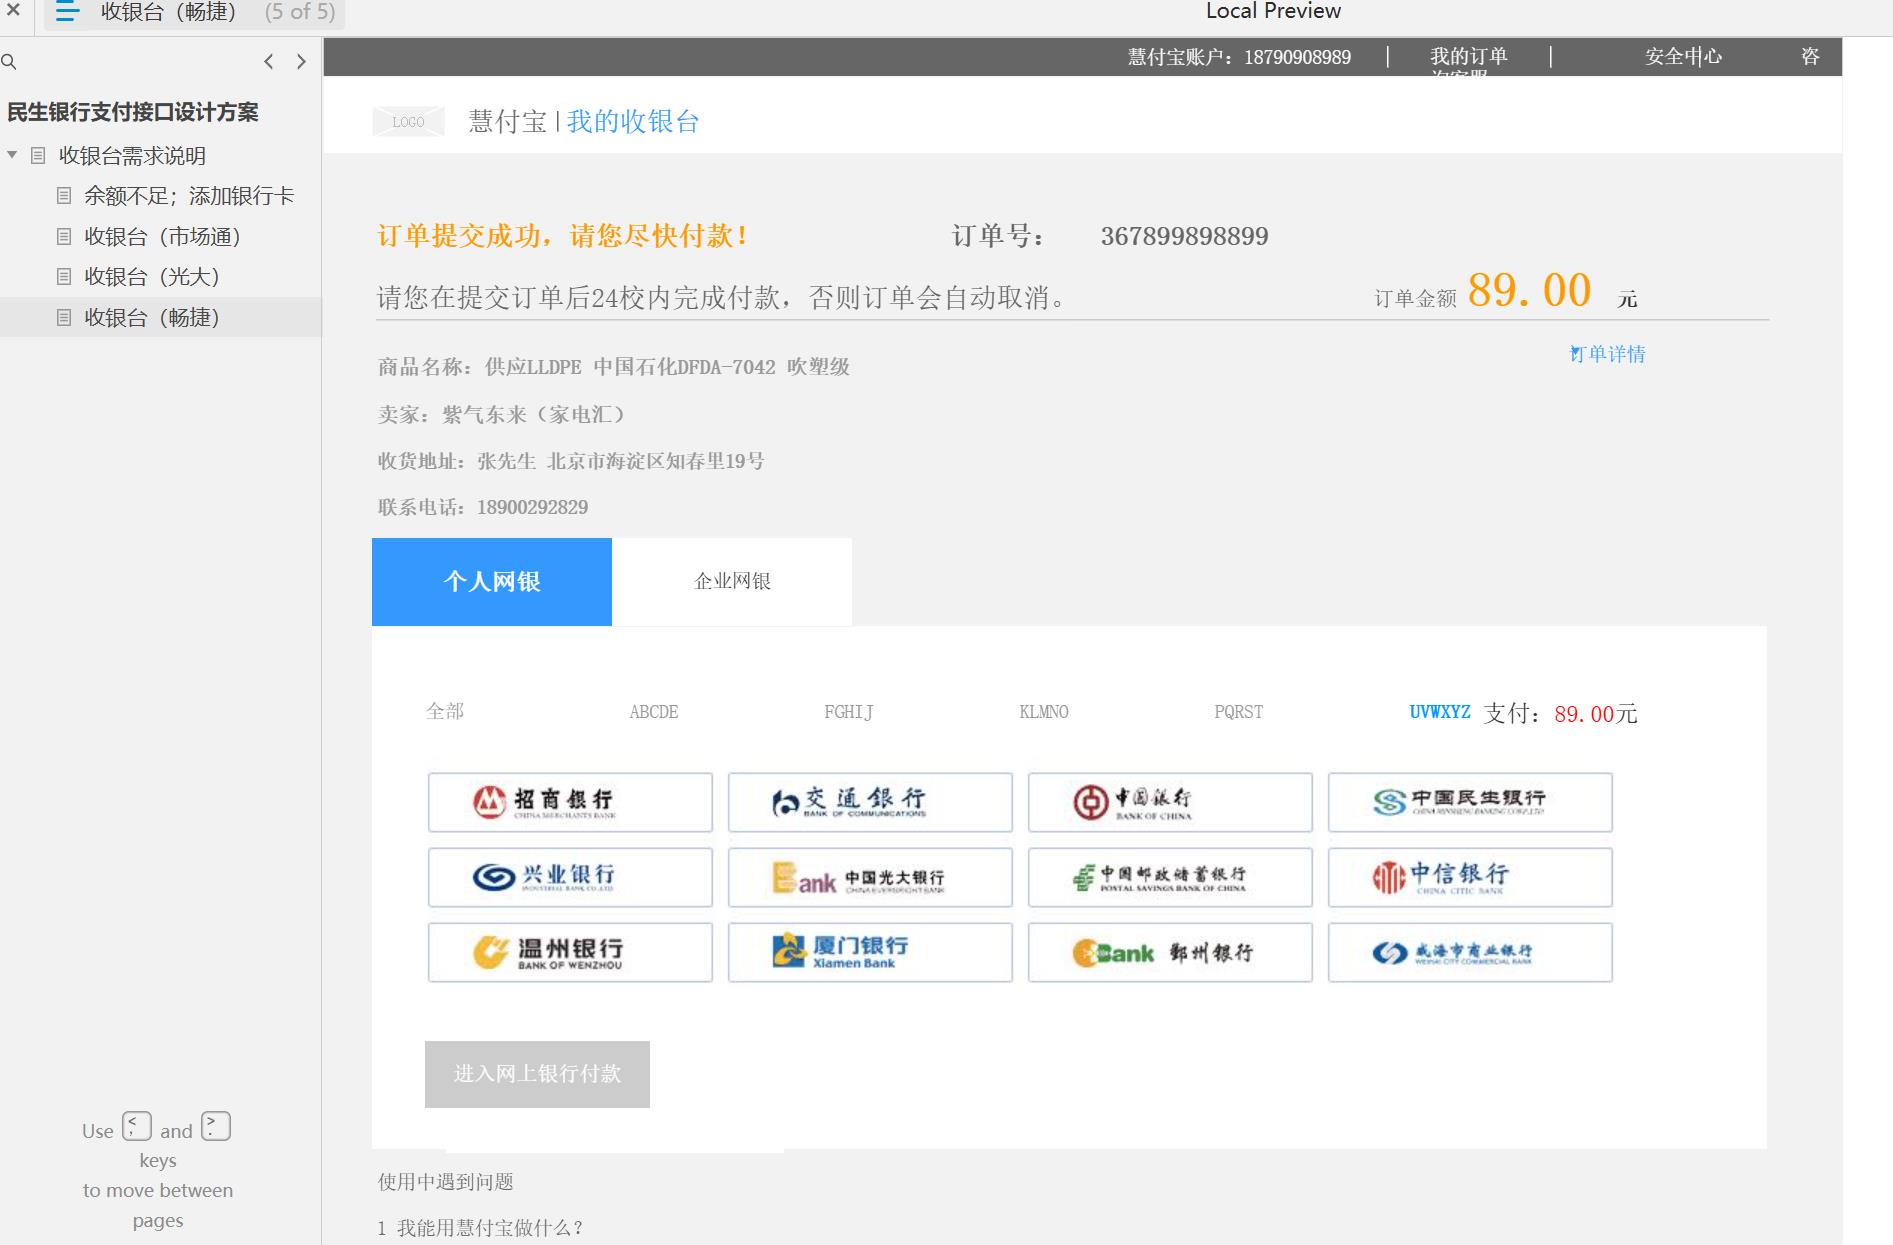The width and height of the screenshot is (1893, 1245).
Task: Click the sidebar search magnifier icon
Action: (x=9, y=62)
